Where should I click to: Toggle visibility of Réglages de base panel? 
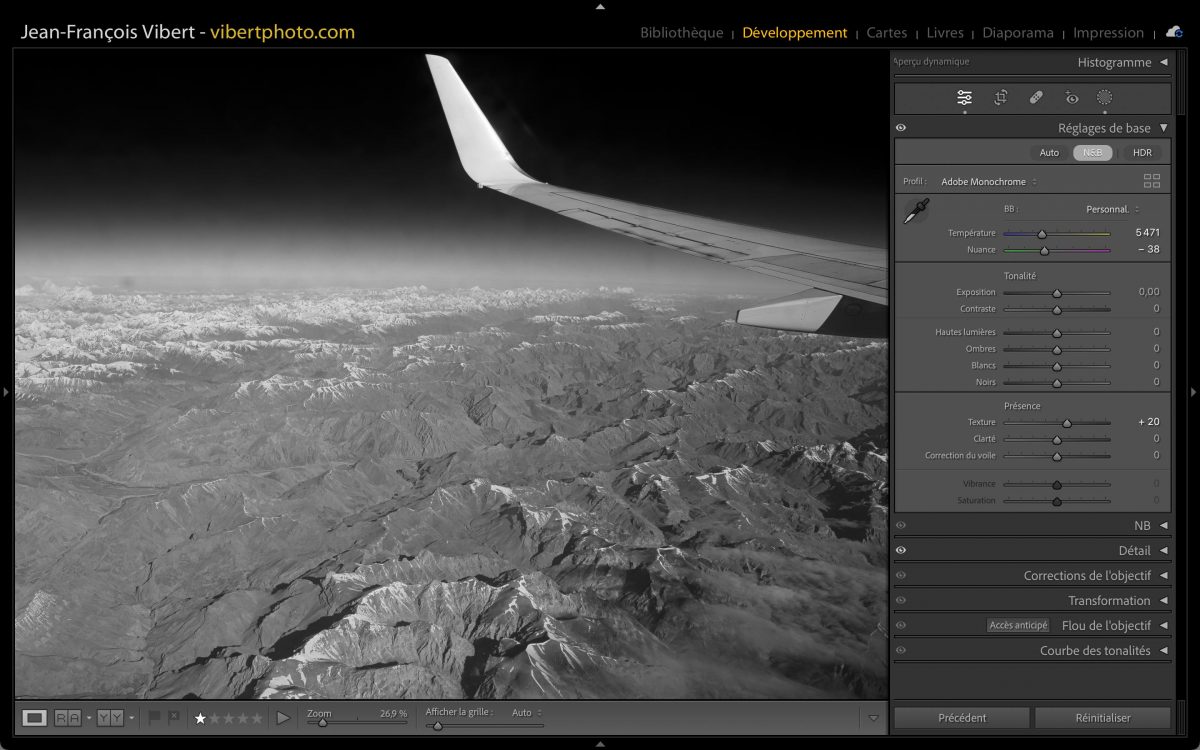(901, 128)
